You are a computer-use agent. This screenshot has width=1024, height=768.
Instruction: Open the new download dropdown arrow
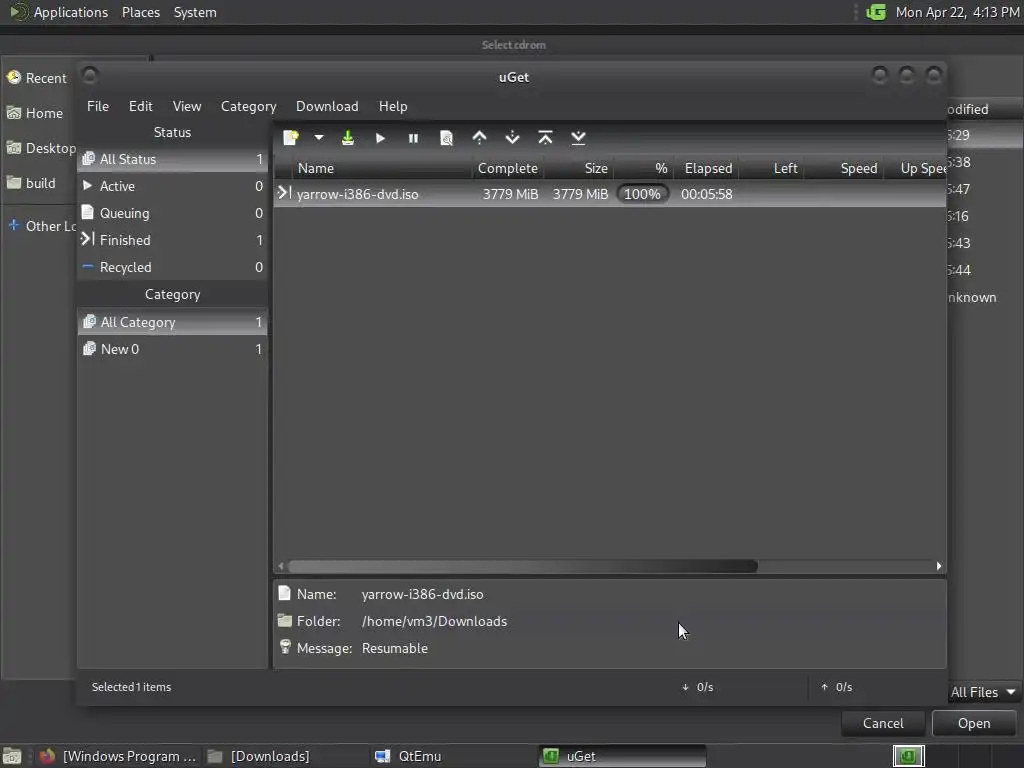click(319, 138)
